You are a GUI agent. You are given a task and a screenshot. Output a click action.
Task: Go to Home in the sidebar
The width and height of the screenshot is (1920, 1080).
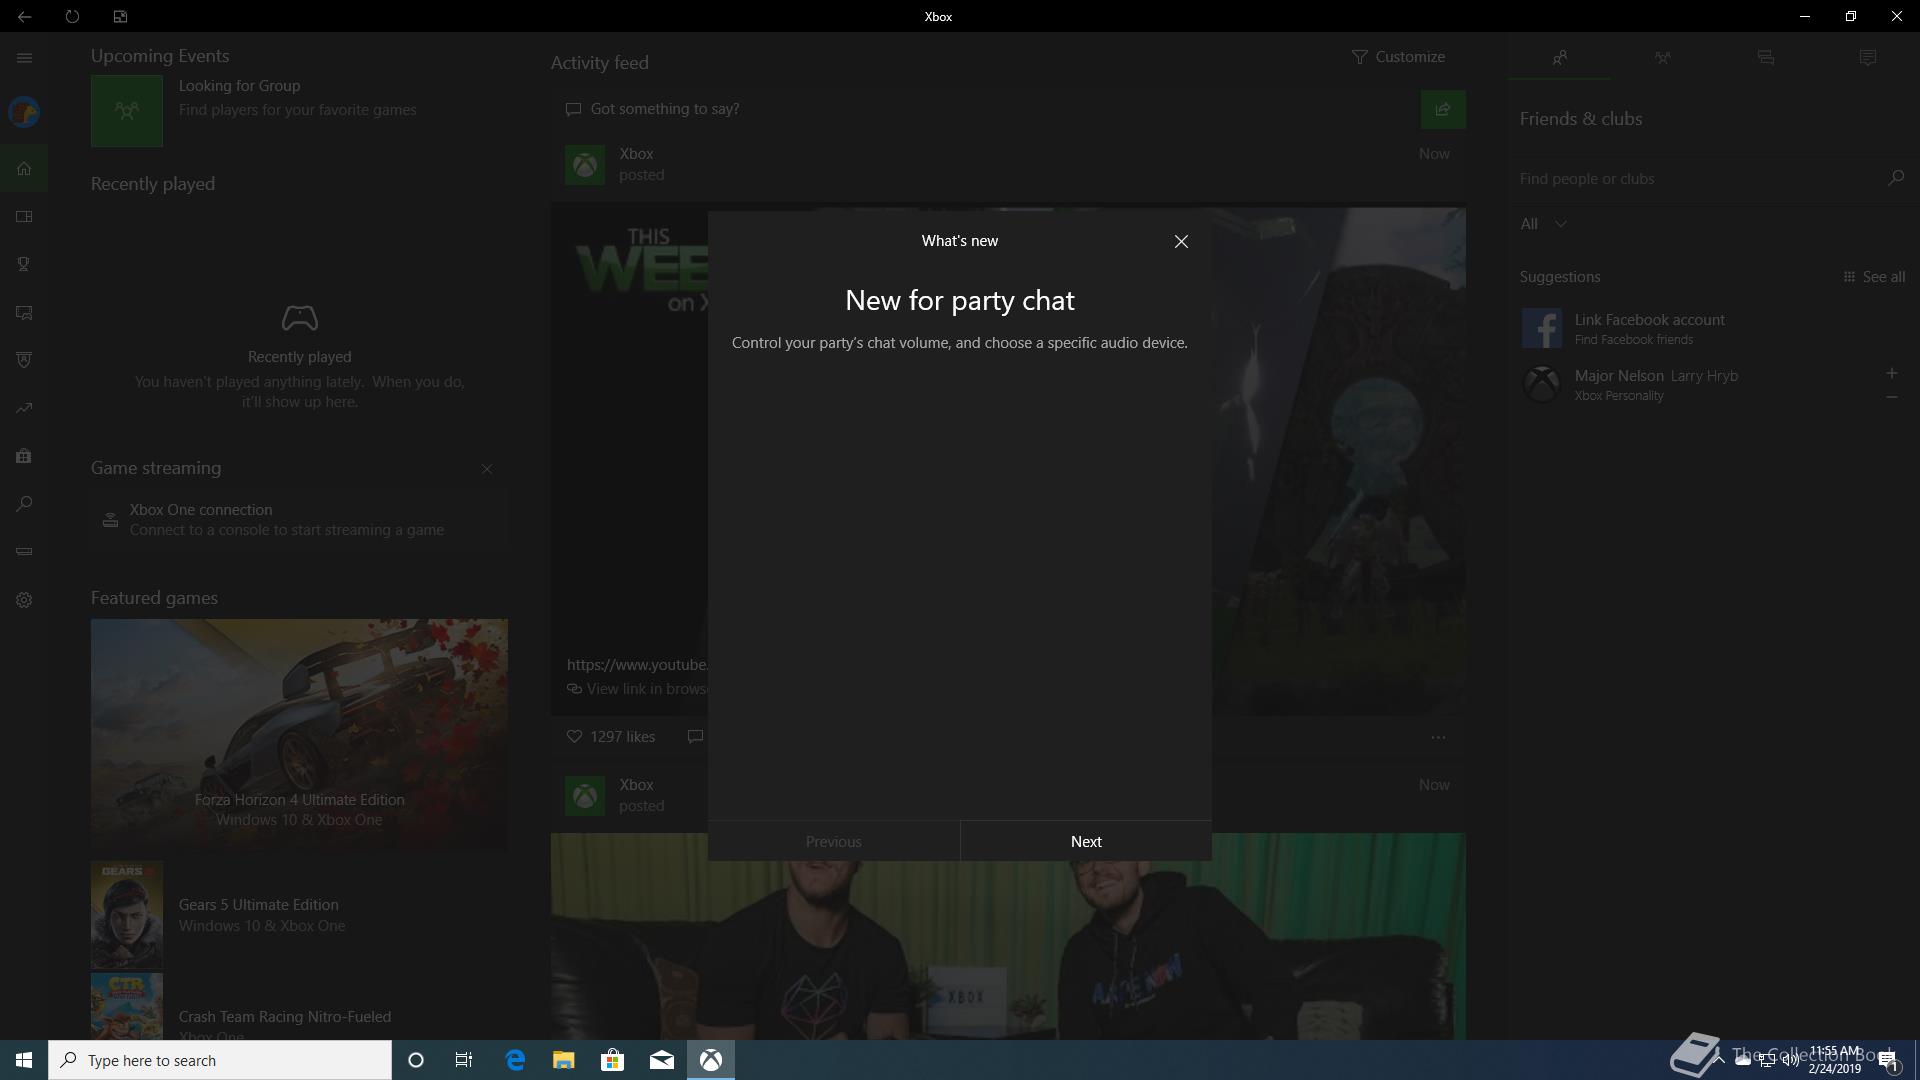click(x=24, y=168)
